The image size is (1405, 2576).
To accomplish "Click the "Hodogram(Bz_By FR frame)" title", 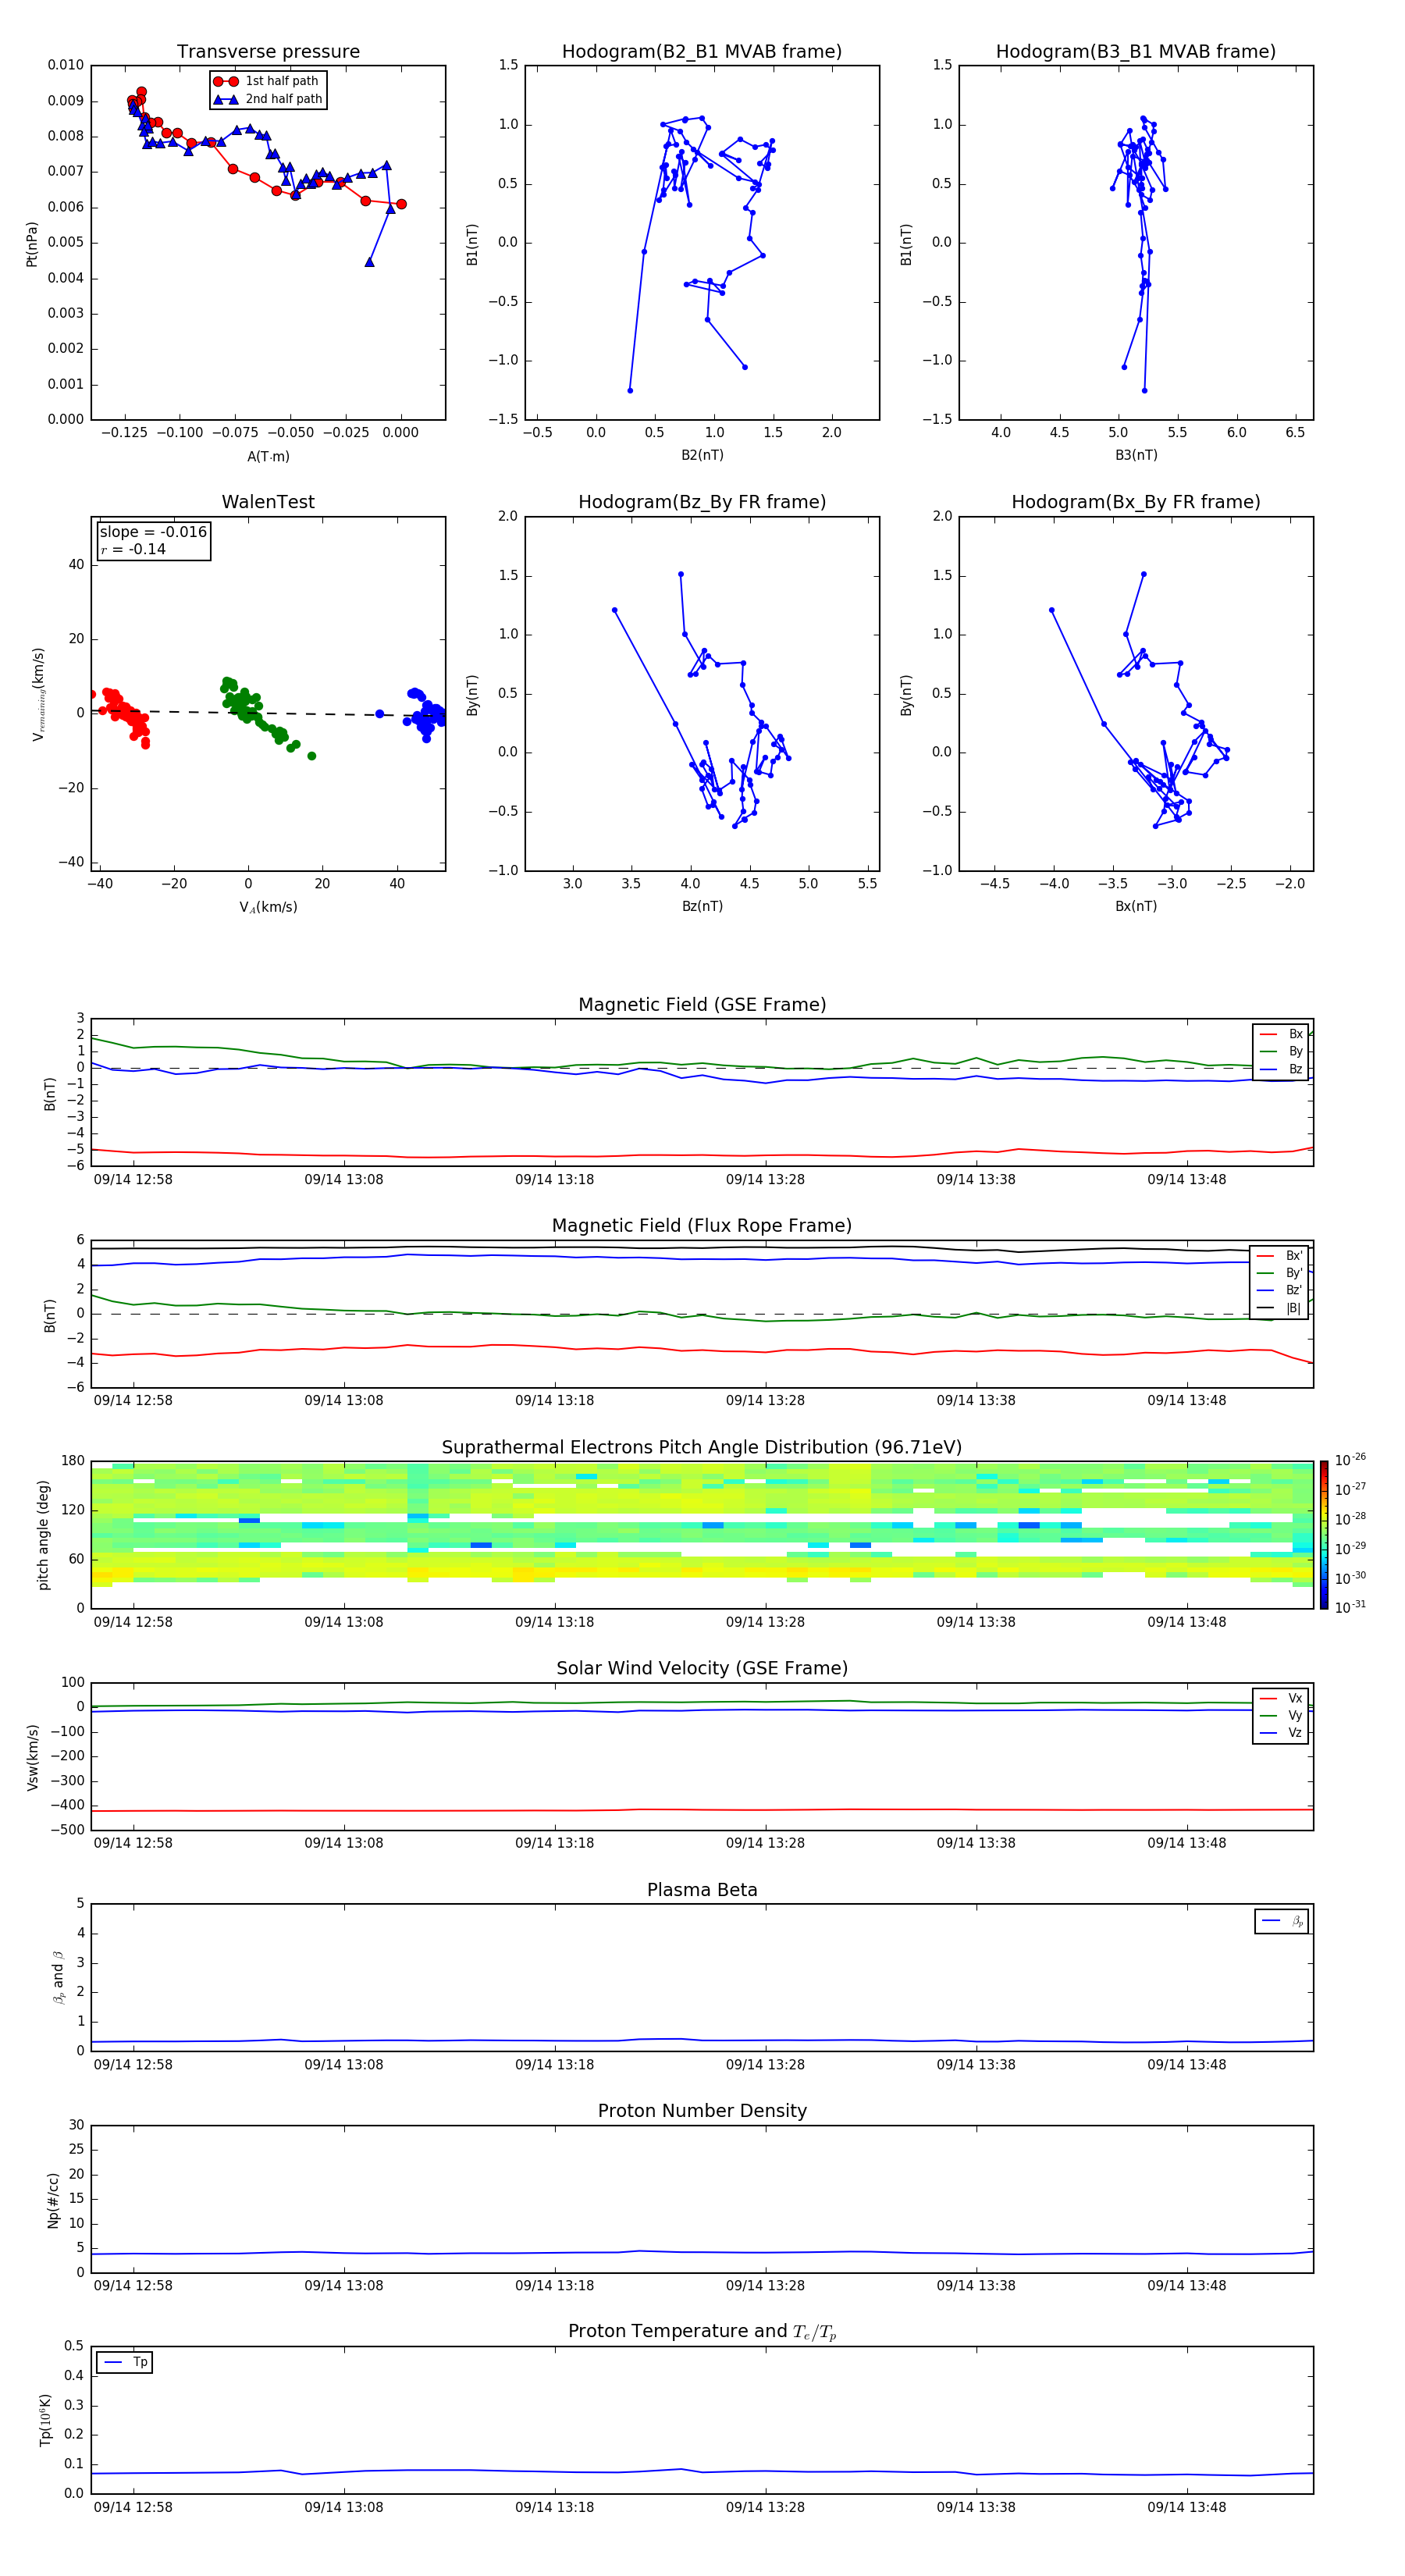I will 702,502.
